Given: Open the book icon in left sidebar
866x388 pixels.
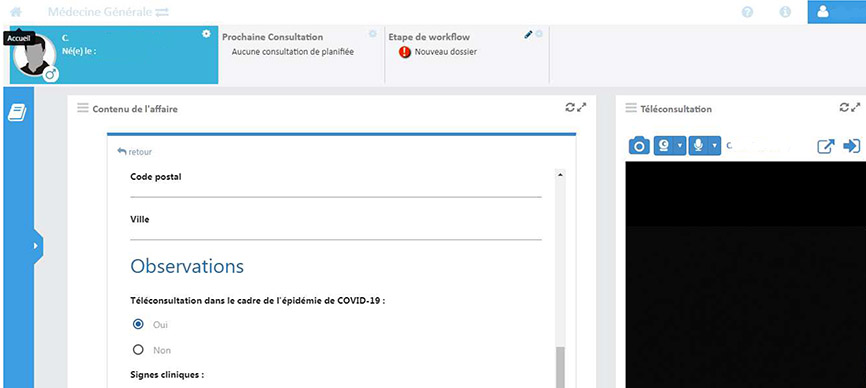Looking at the screenshot, I should pyautogui.click(x=17, y=113).
